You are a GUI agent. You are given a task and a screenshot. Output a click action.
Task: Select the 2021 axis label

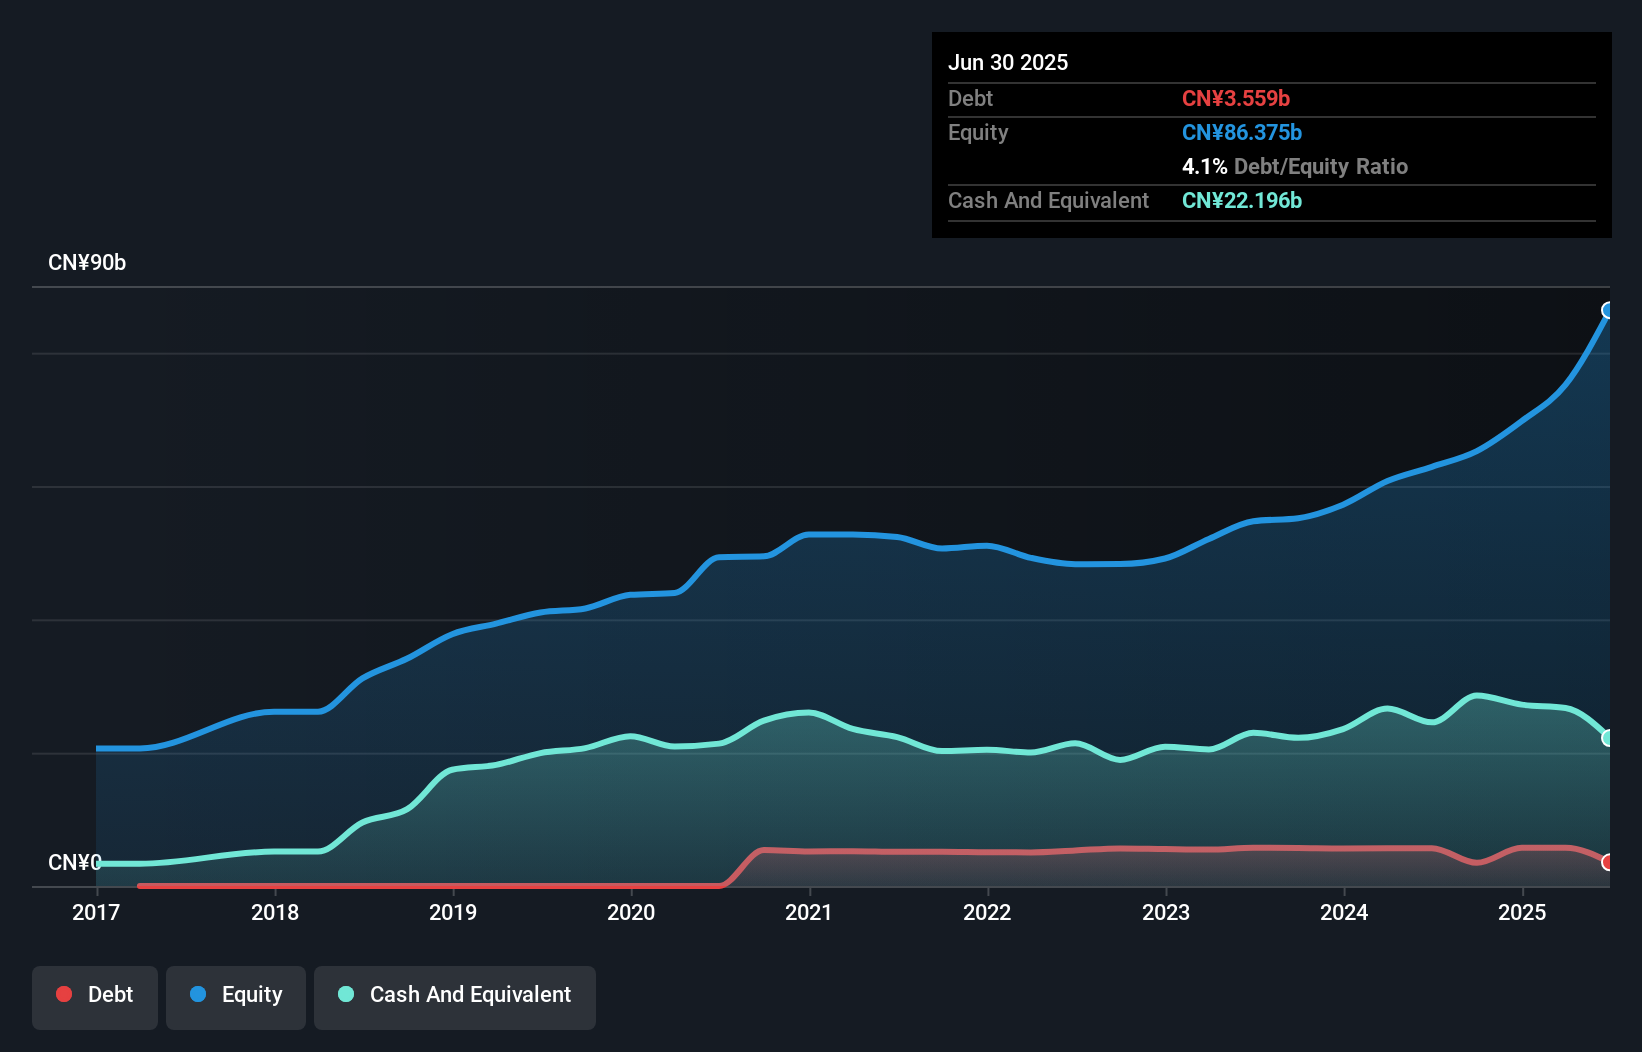[810, 912]
